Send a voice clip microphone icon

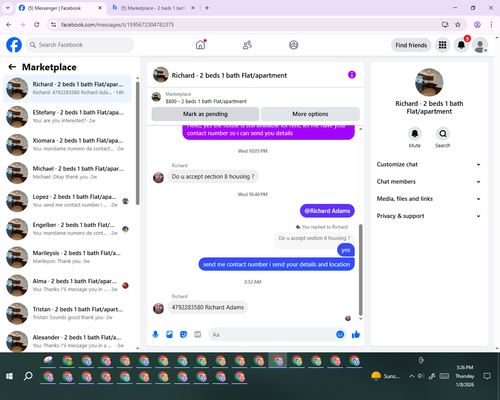pos(156,334)
